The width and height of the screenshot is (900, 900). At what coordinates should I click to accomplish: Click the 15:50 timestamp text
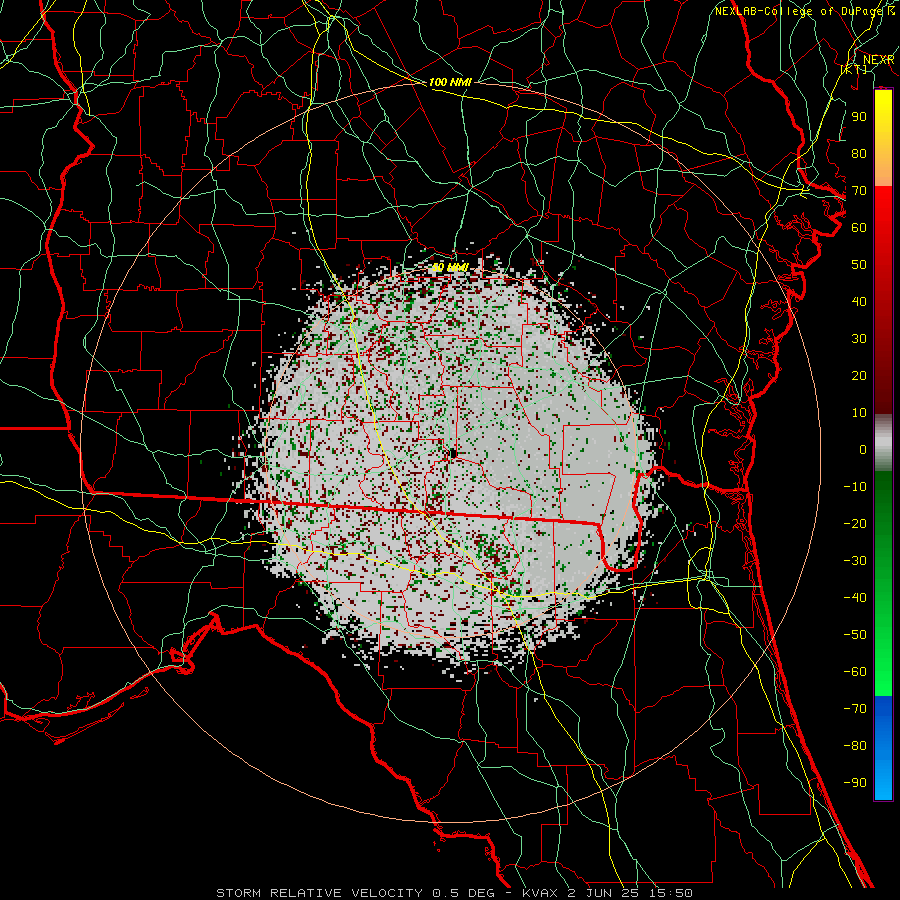coord(671,893)
